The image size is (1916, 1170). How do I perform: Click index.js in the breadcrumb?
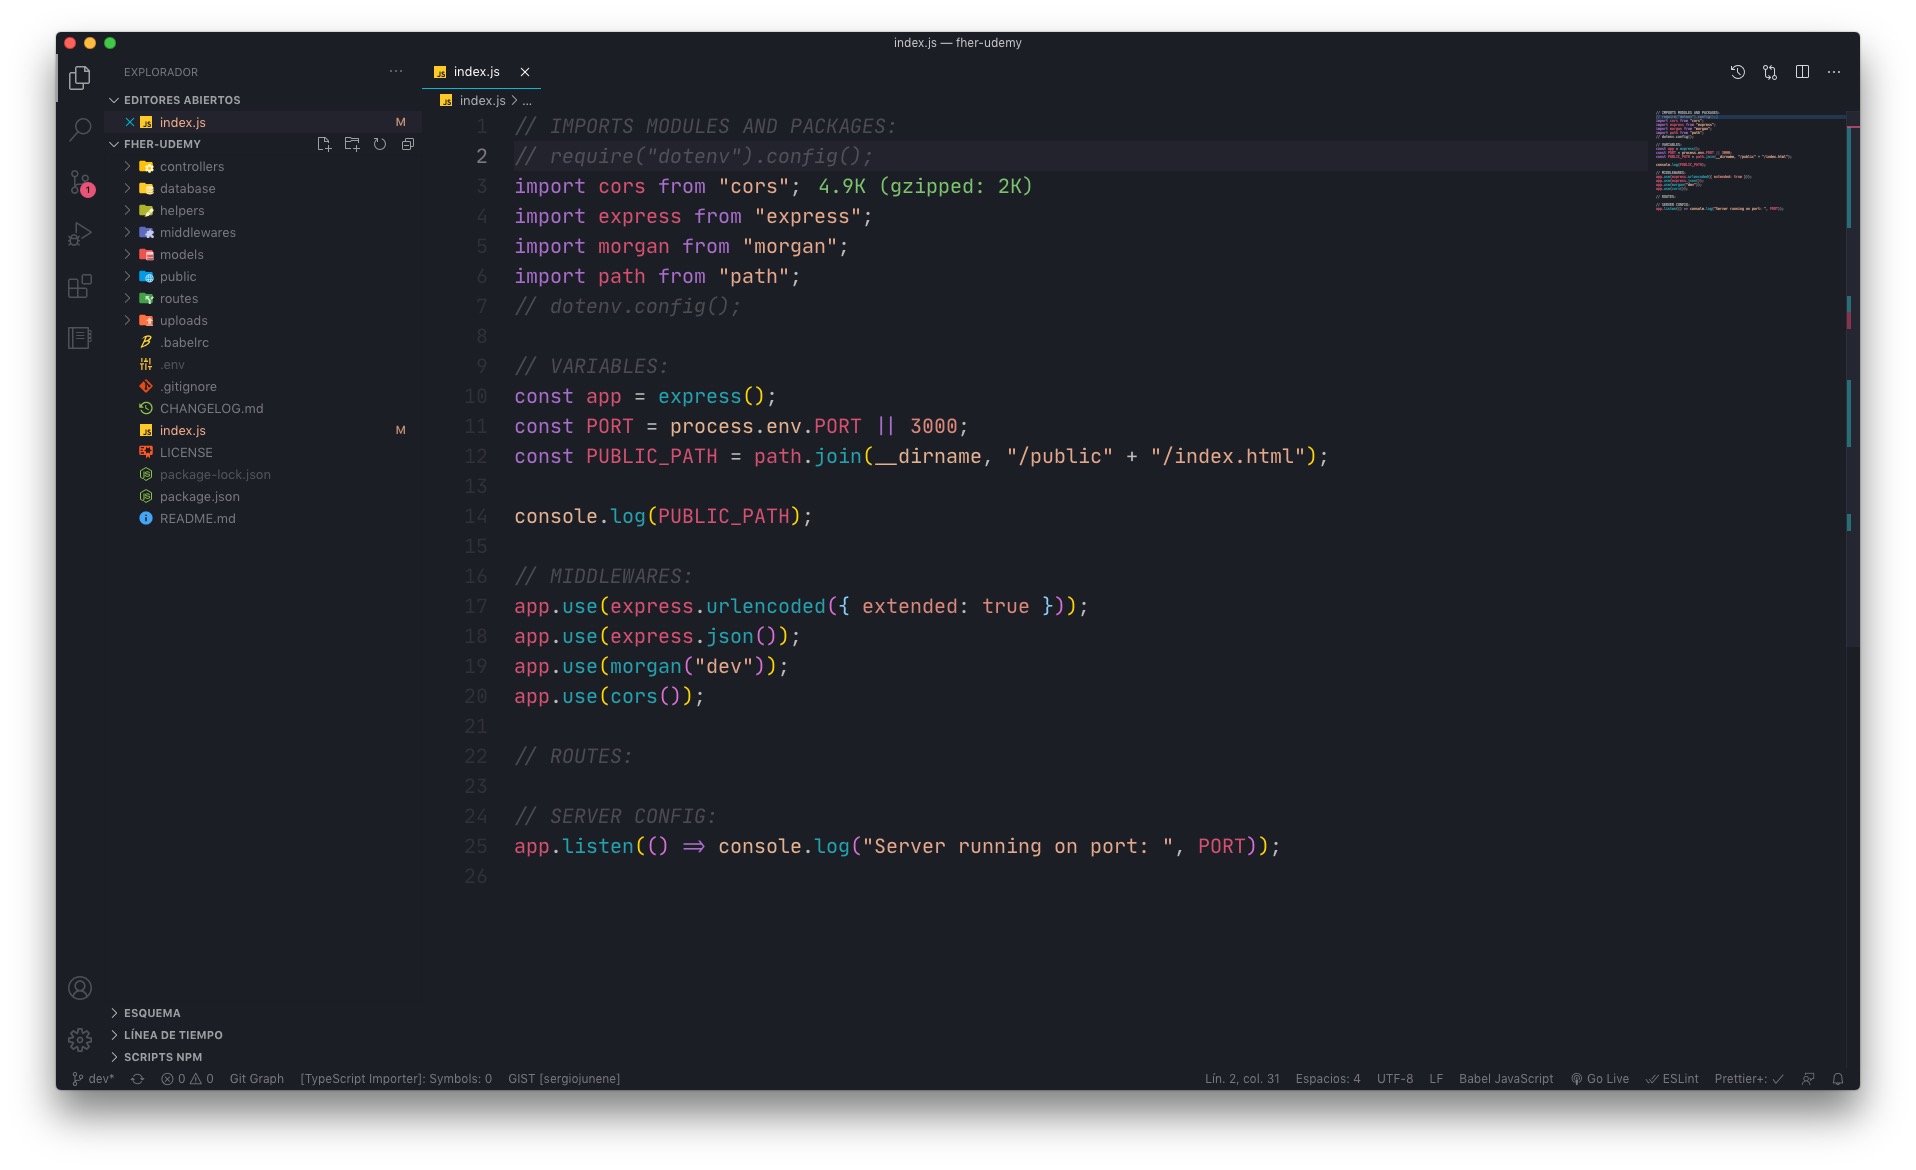point(482,101)
